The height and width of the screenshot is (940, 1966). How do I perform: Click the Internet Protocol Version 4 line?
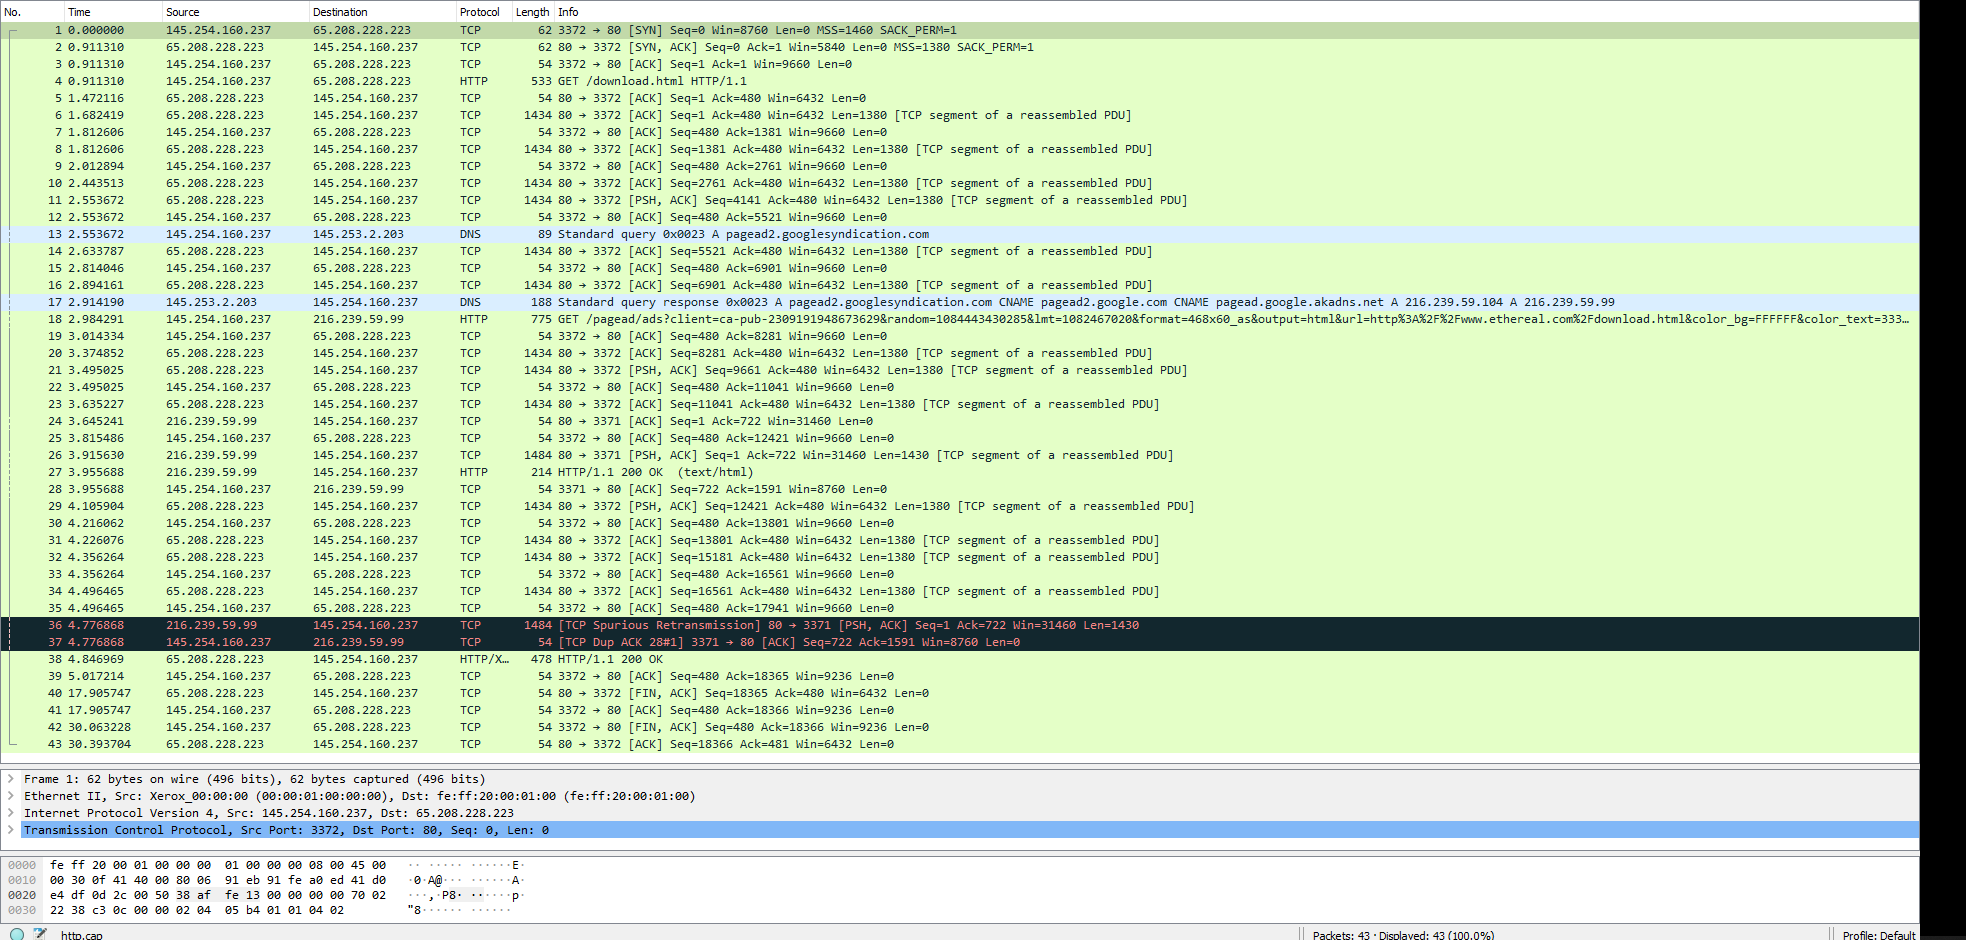coord(269,813)
